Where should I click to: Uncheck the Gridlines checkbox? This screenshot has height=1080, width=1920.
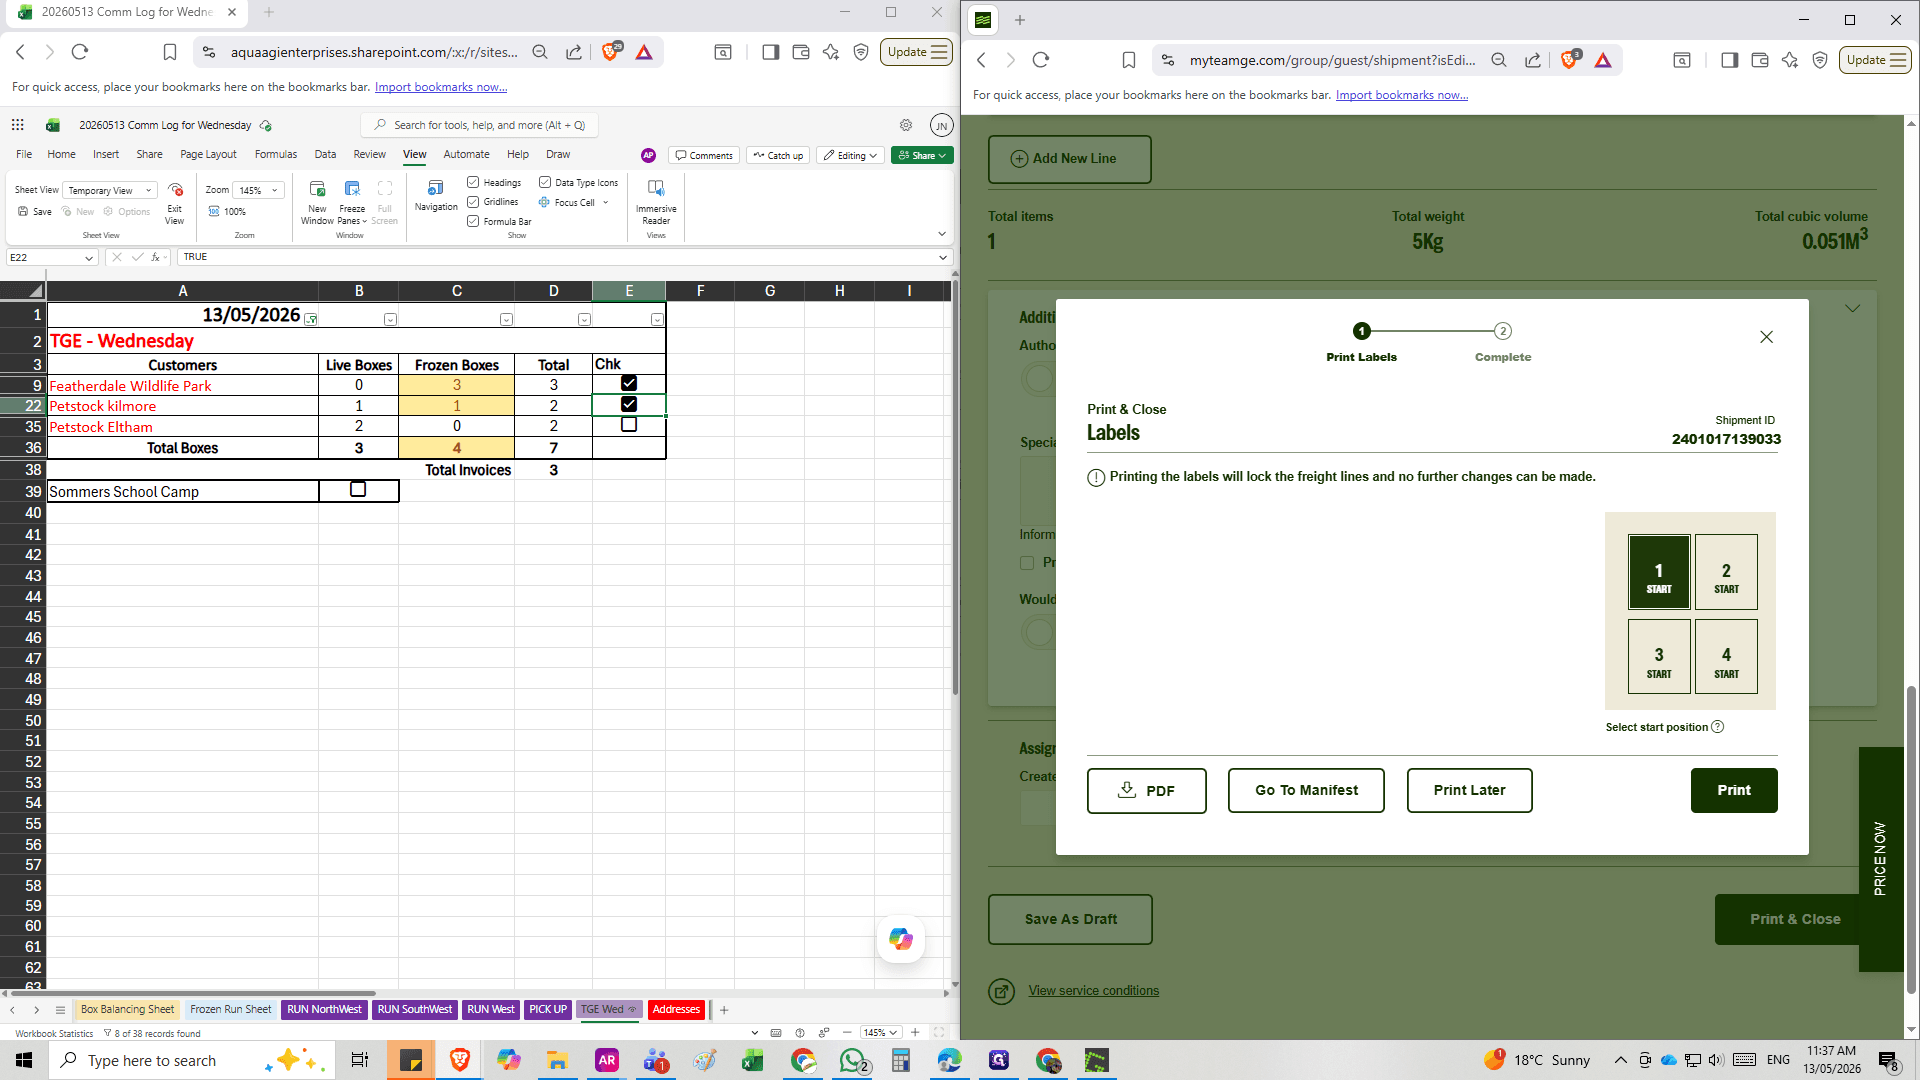tap(473, 202)
